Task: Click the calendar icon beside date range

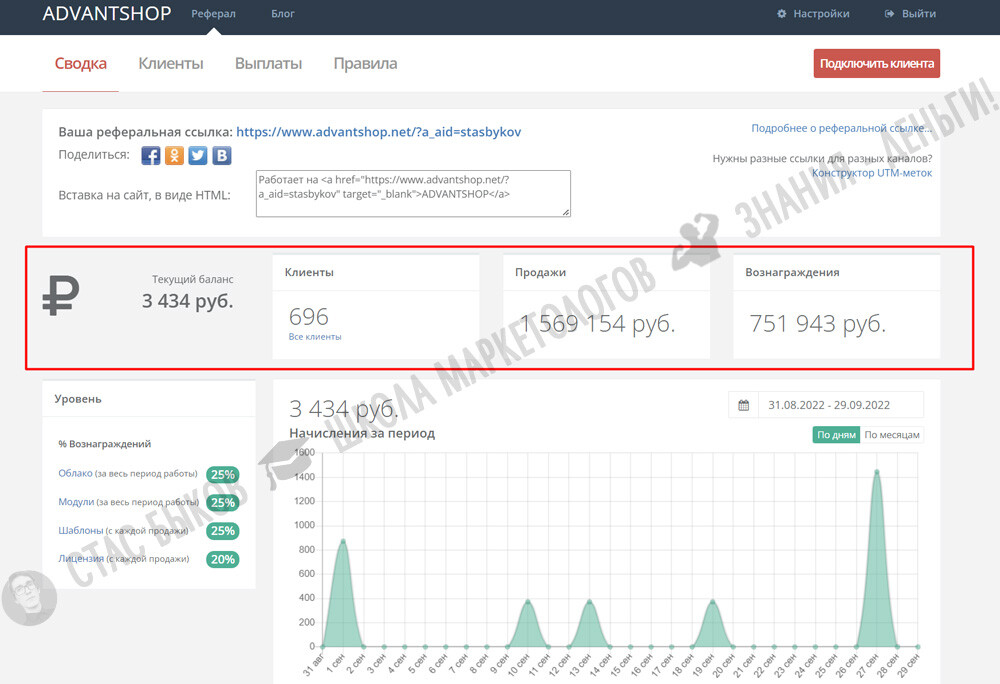Action: 743,405
